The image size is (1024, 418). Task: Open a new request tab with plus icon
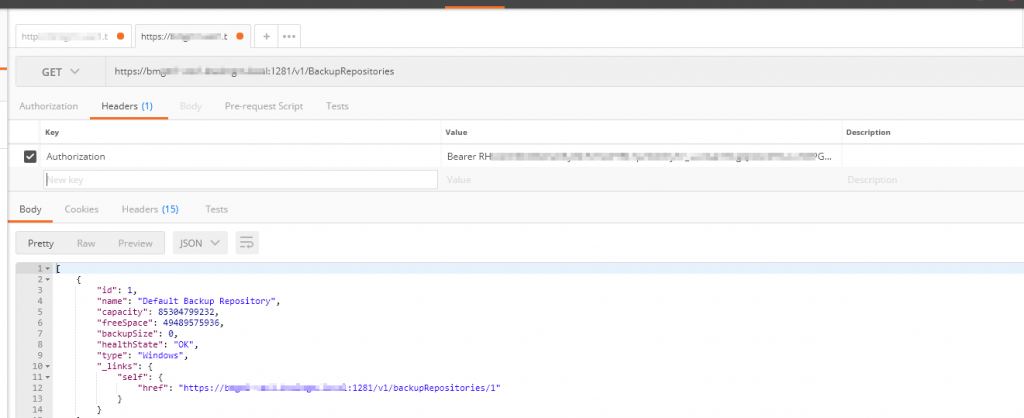tap(266, 37)
